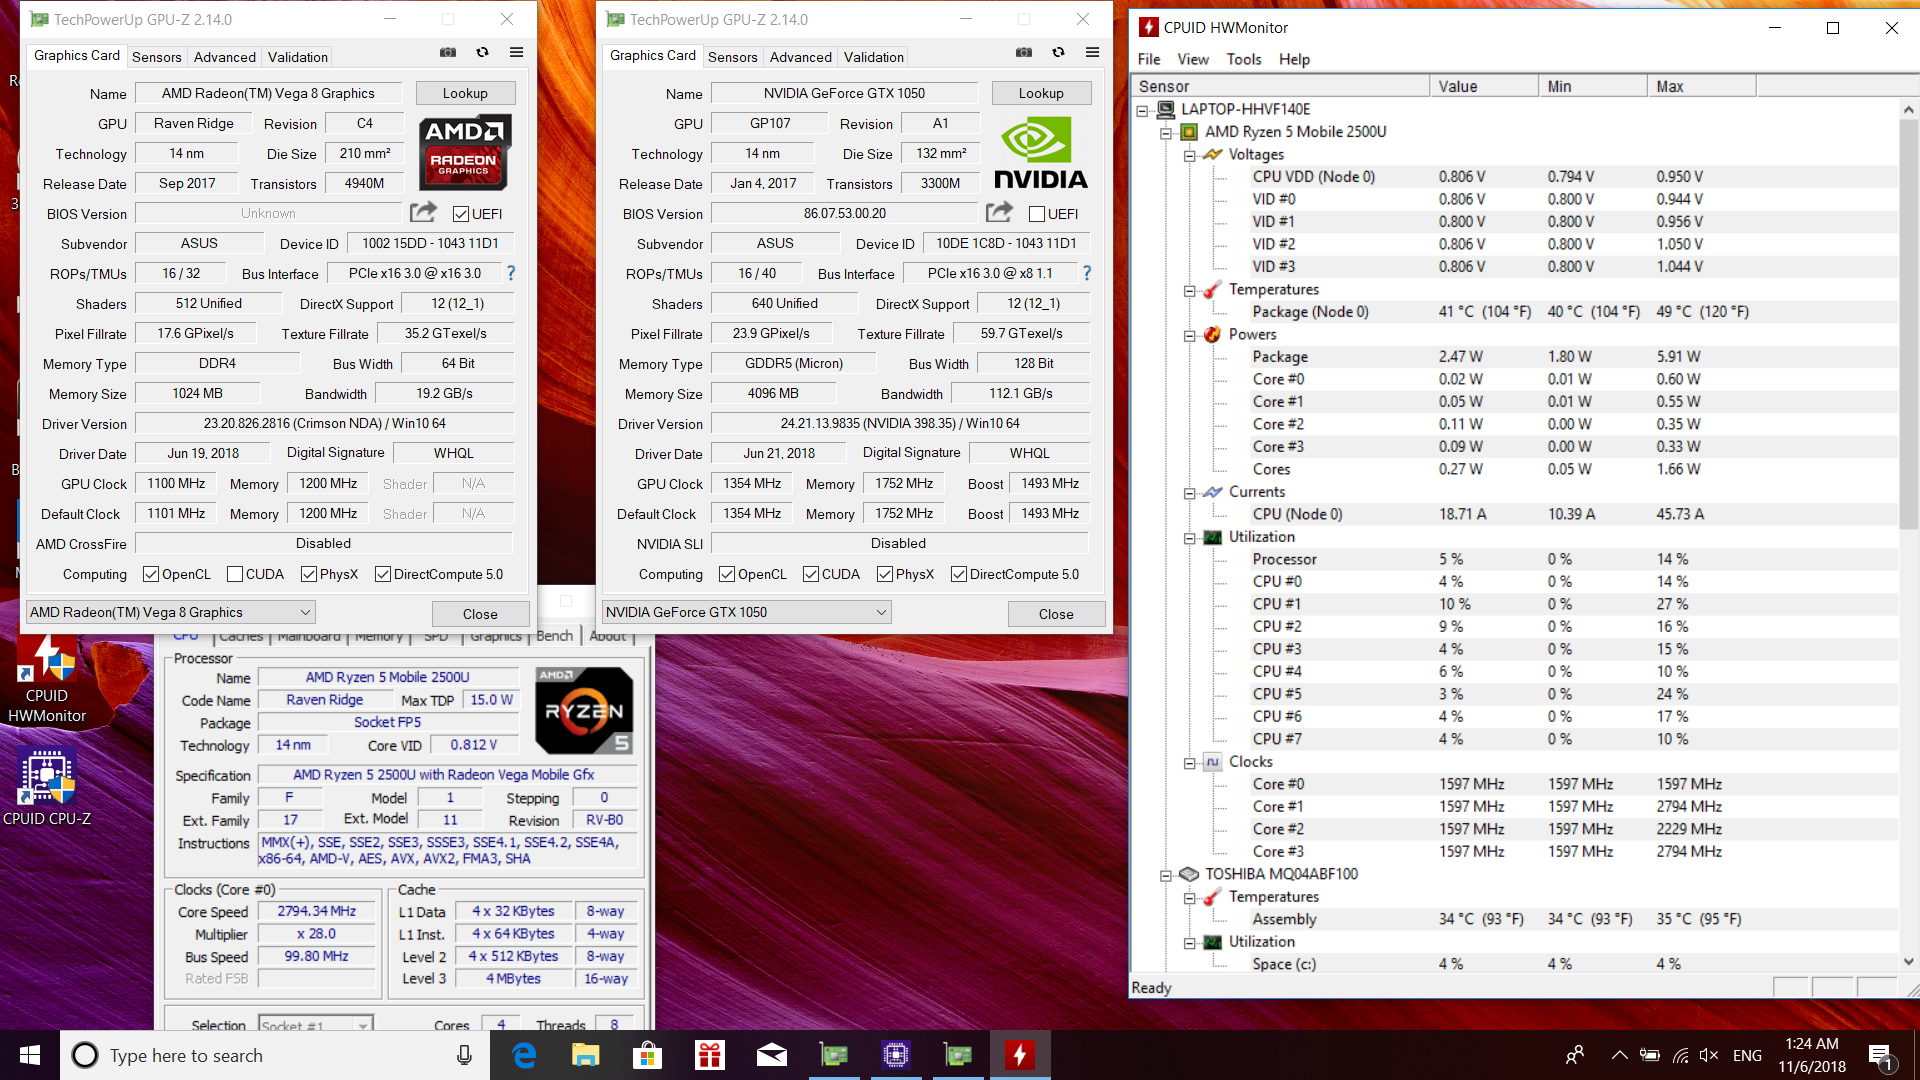The width and height of the screenshot is (1920, 1080).
Task: Click screenshot camera icon in NVIDIA GPU-Z window
Action: [x=1024, y=53]
